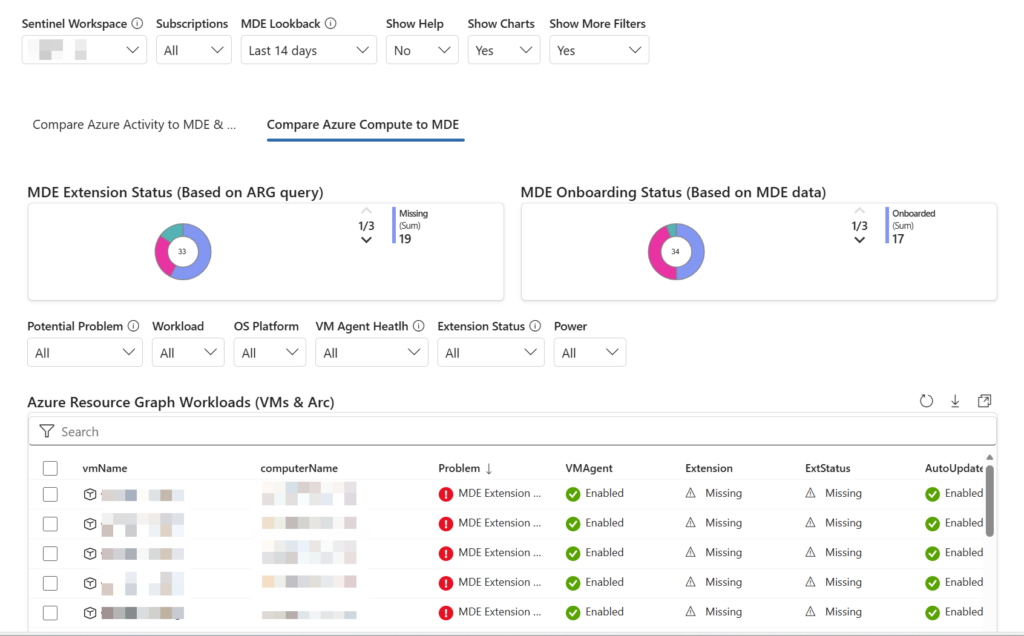Open the MDE Lookback 'Last 14 days' dropdown
The width and height of the screenshot is (1024, 636).
tap(308, 50)
